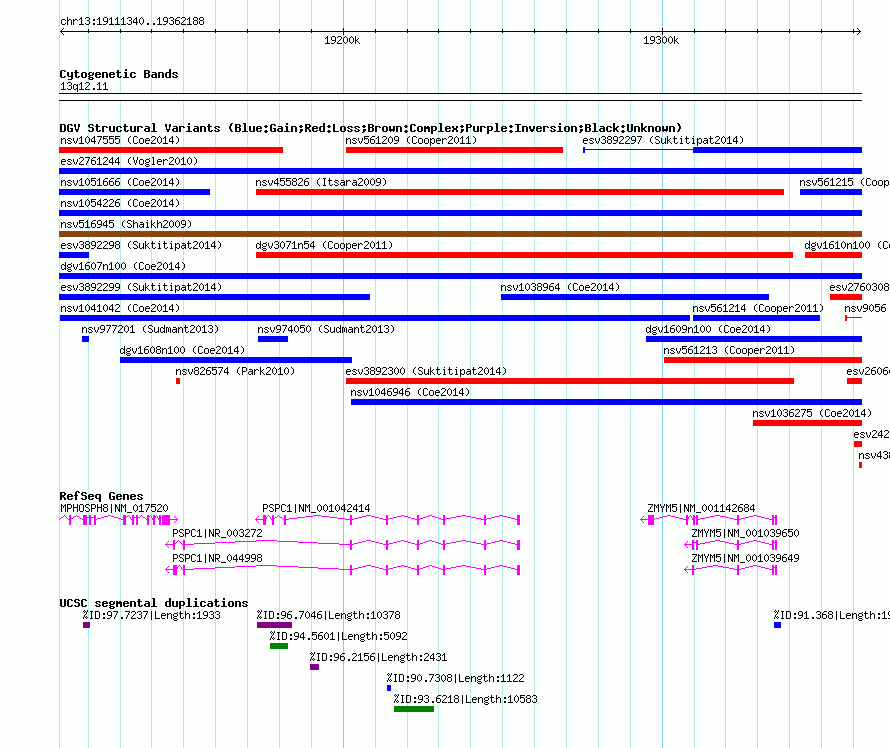Select the blue nsv1046946 (Coe2014) bar
This screenshot has width=890, height=748.
click(x=606, y=402)
